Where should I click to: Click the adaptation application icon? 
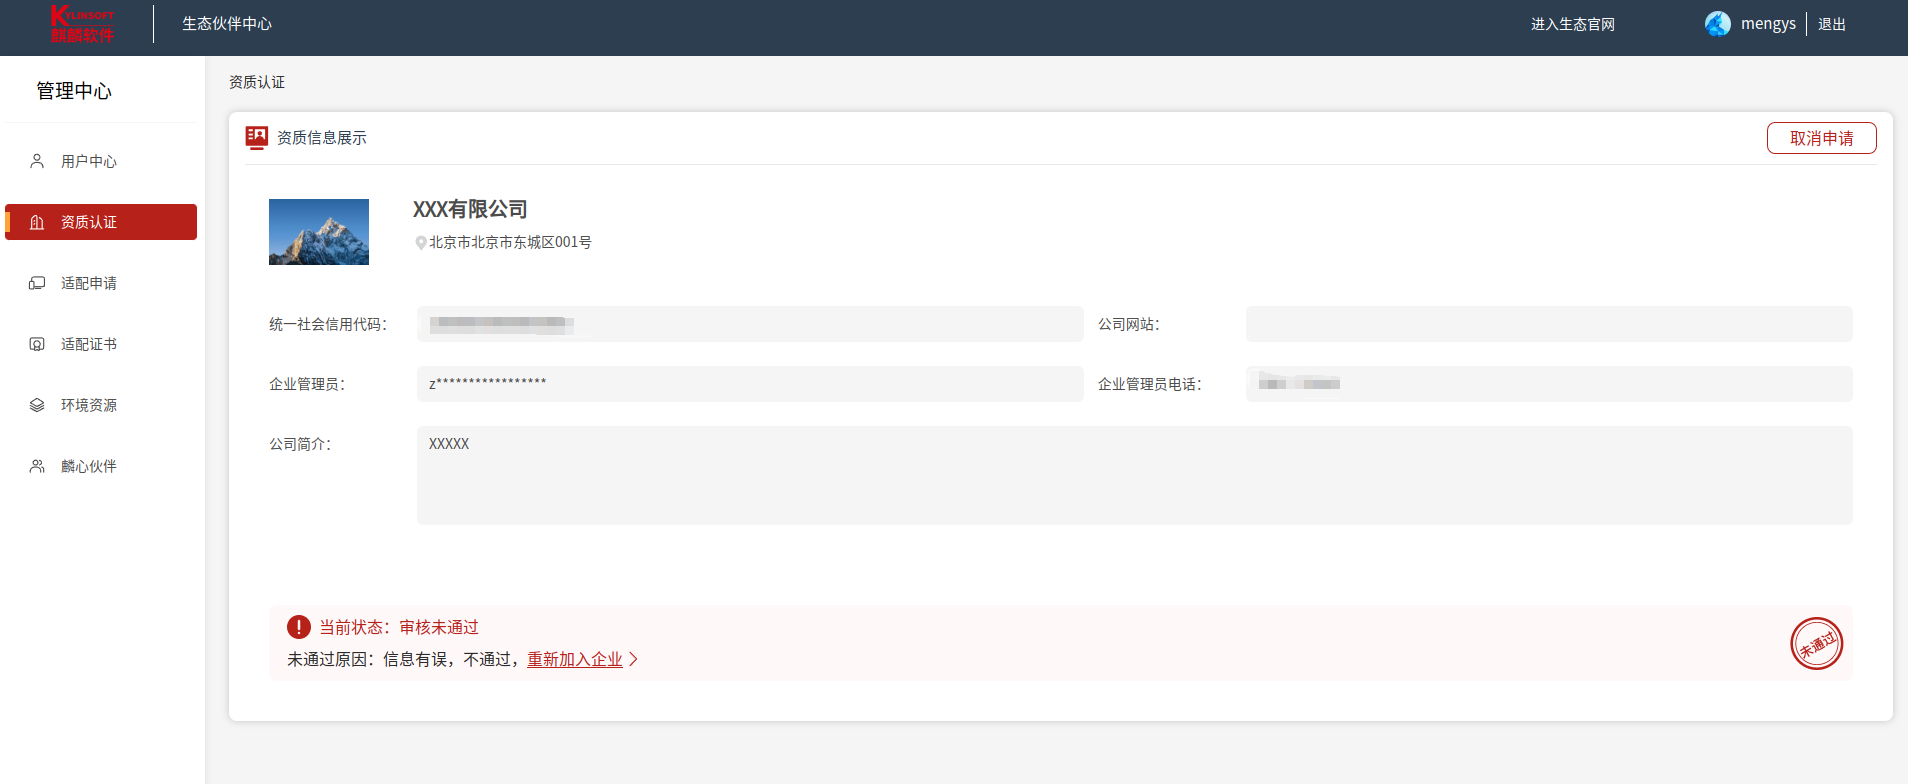pos(37,283)
